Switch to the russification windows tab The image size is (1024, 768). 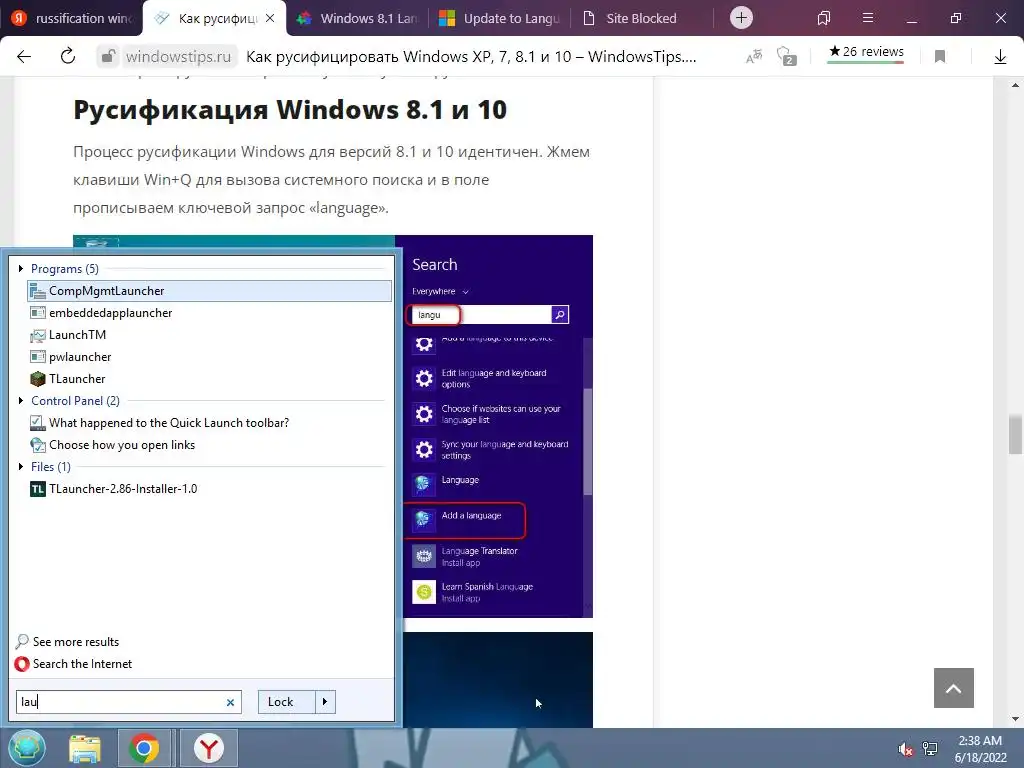click(x=73, y=18)
